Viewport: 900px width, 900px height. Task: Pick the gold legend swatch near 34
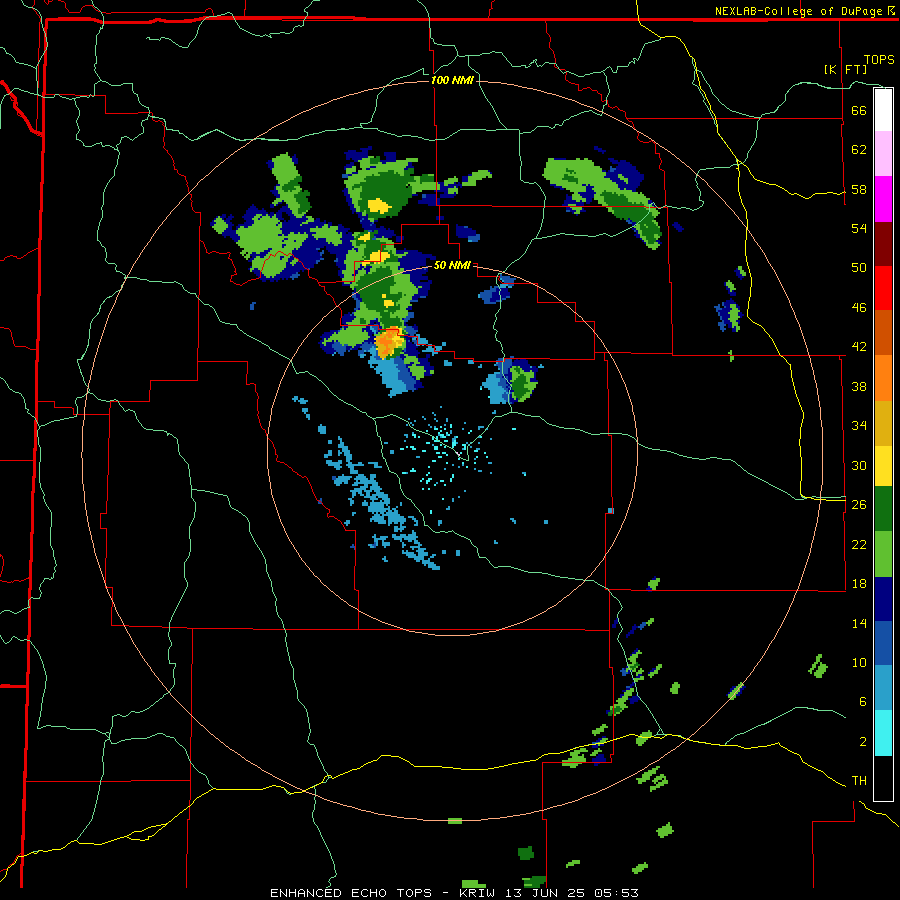pyautogui.click(x=883, y=423)
